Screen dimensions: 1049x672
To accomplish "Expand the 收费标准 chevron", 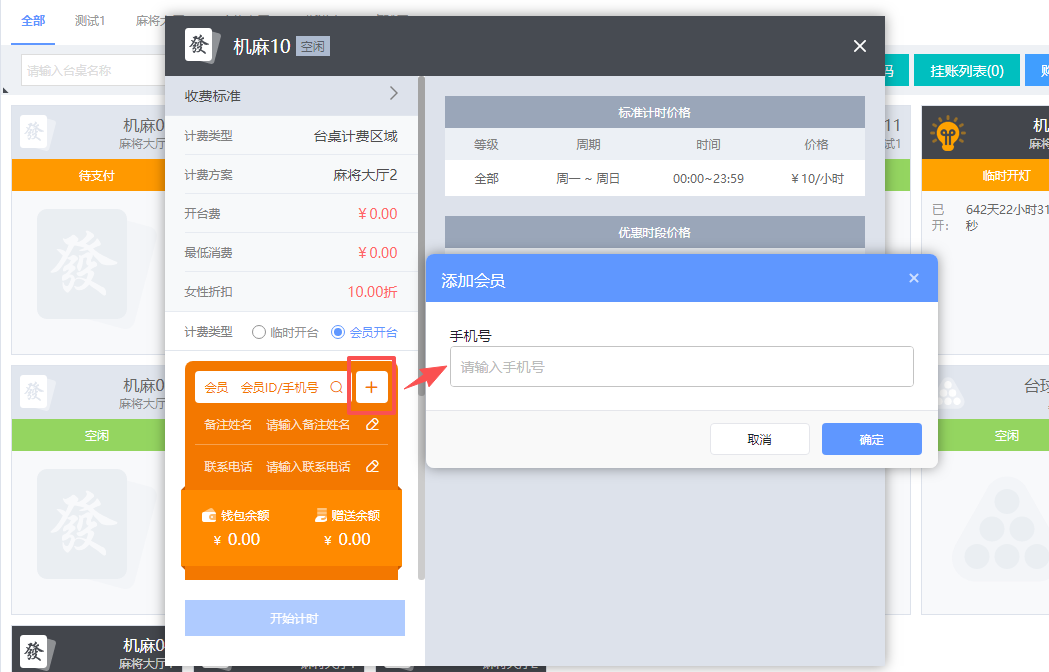I will (393, 94).
